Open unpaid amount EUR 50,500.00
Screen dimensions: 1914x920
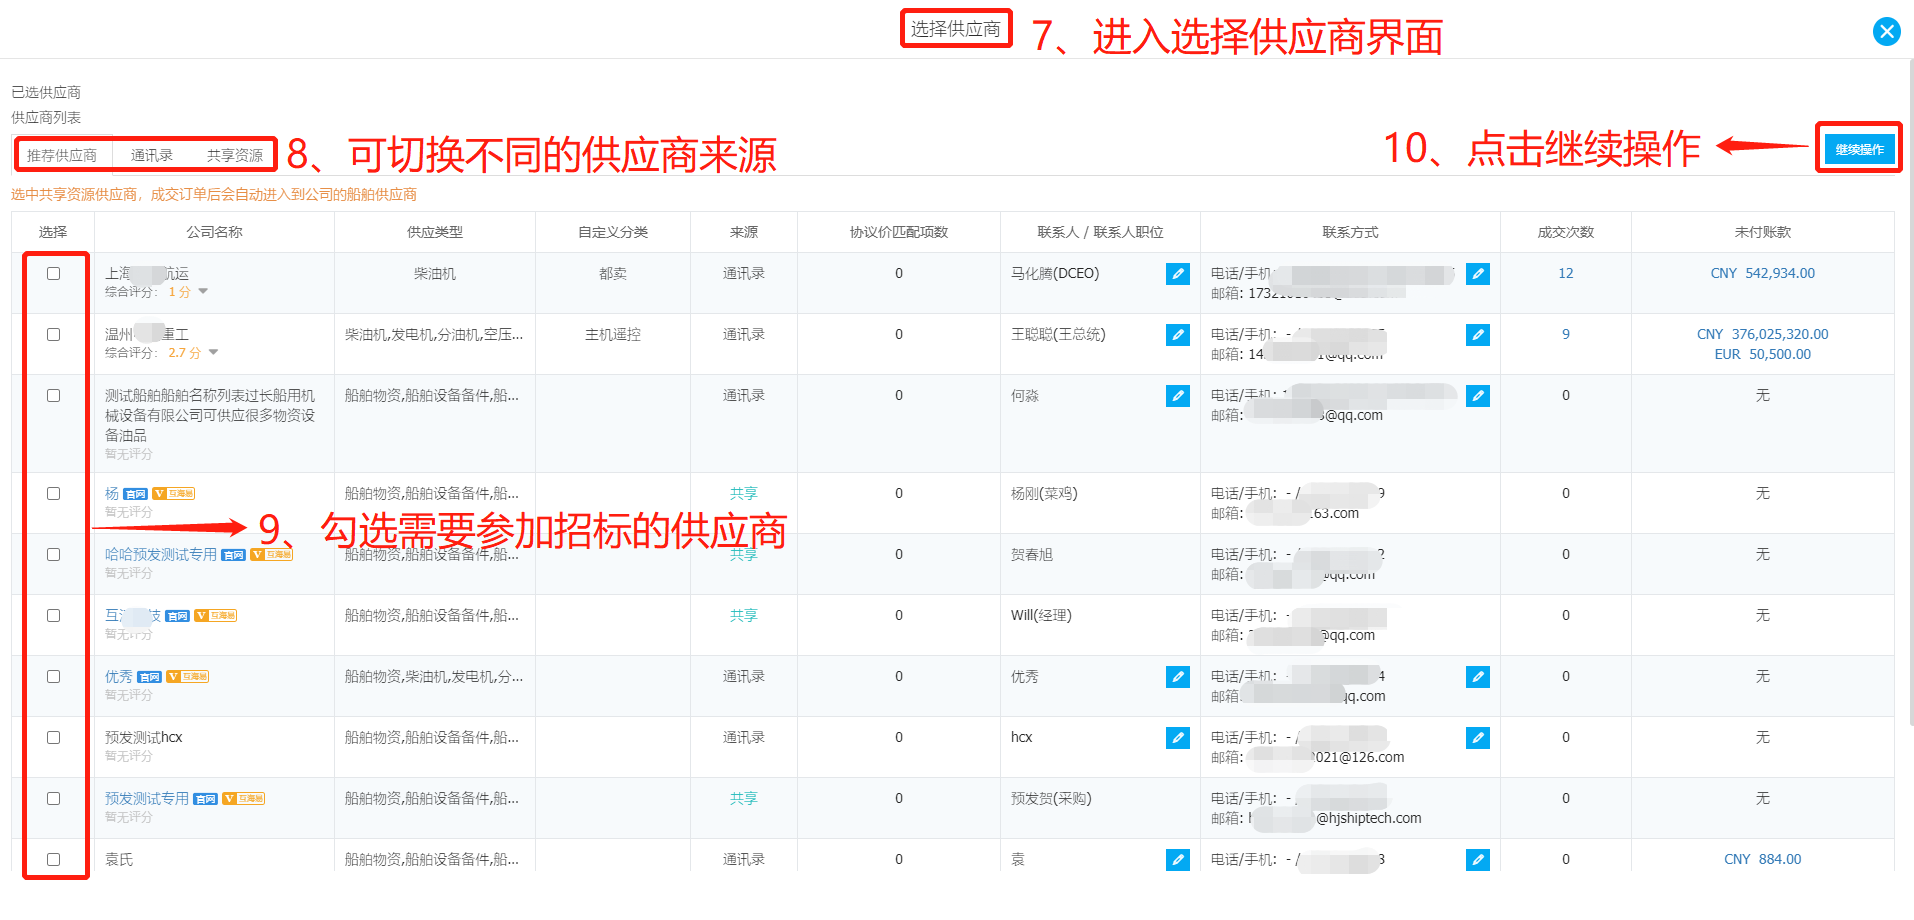1762,355
